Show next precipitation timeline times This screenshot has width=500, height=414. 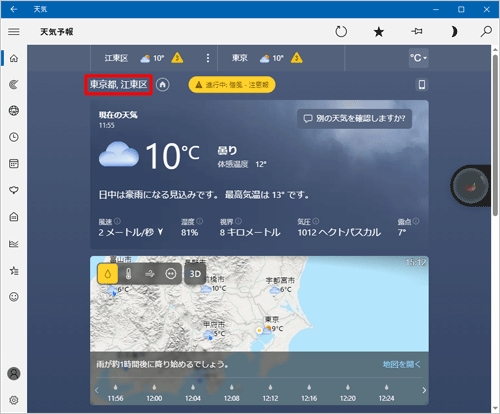point(424,390)
